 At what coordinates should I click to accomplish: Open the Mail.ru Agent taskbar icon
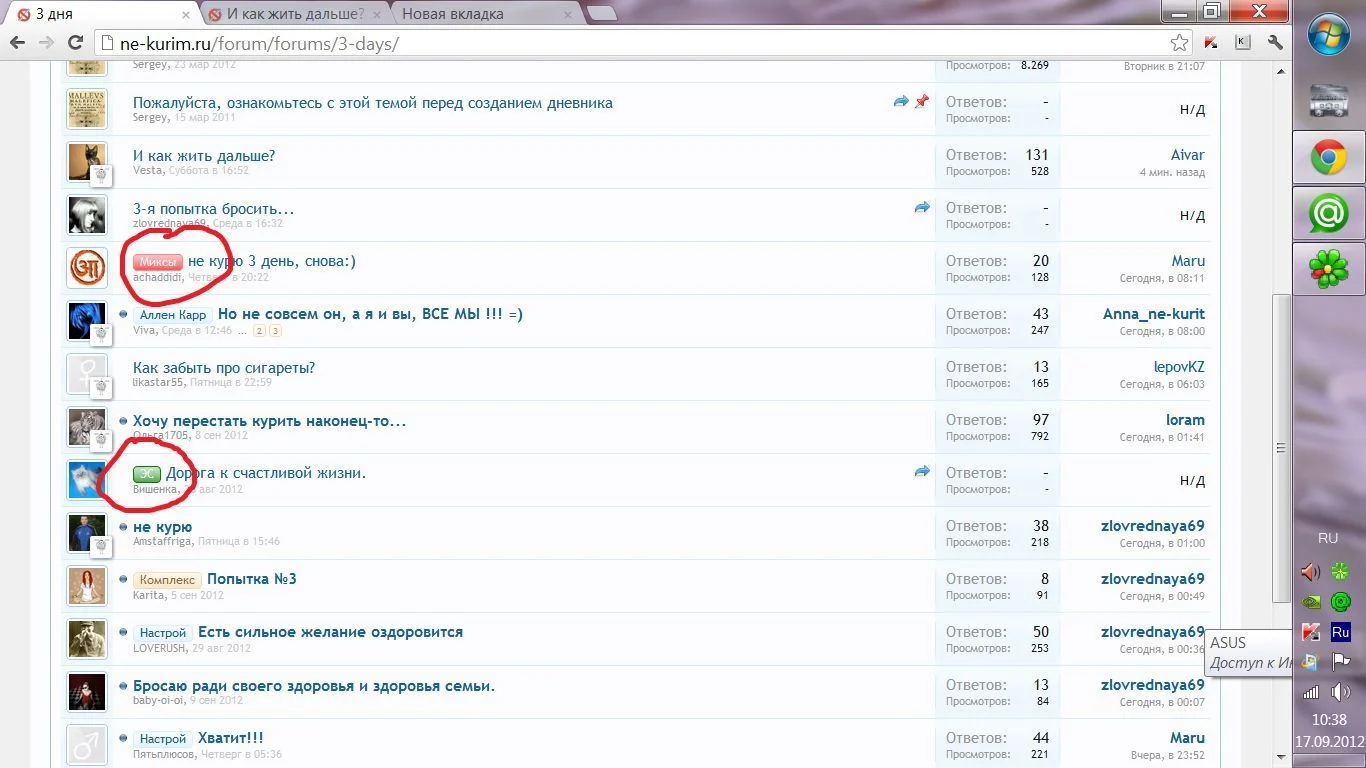(1329, 213)
